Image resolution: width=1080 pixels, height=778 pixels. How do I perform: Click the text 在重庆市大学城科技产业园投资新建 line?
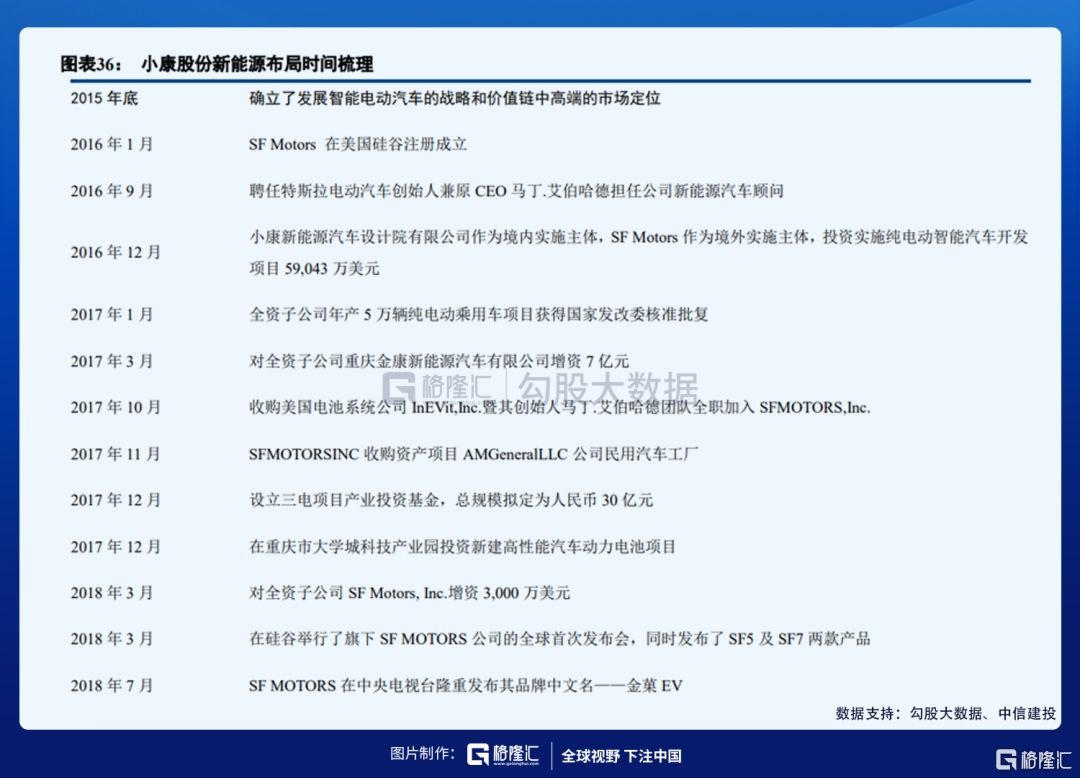pyautogui.click(x=462, y=547)
